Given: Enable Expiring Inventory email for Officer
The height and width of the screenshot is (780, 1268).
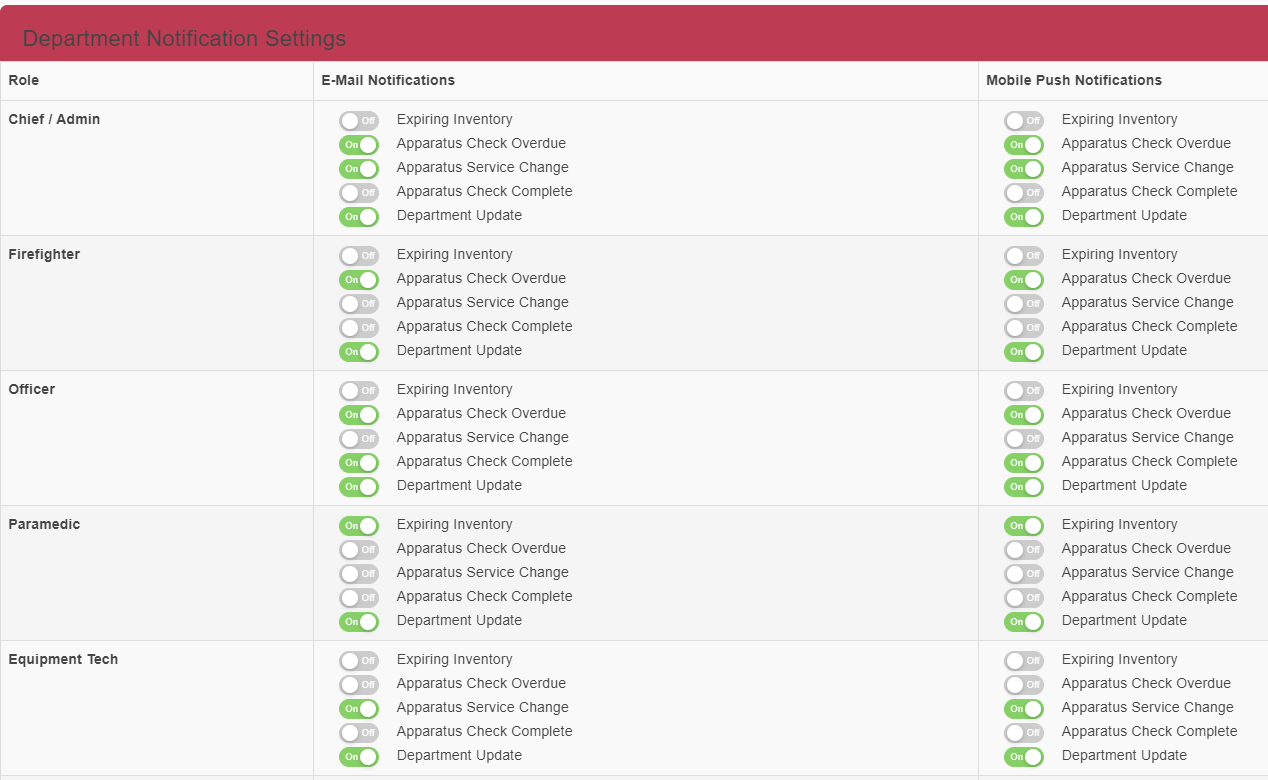Looking at the screenshot, I should coord(358,390).
